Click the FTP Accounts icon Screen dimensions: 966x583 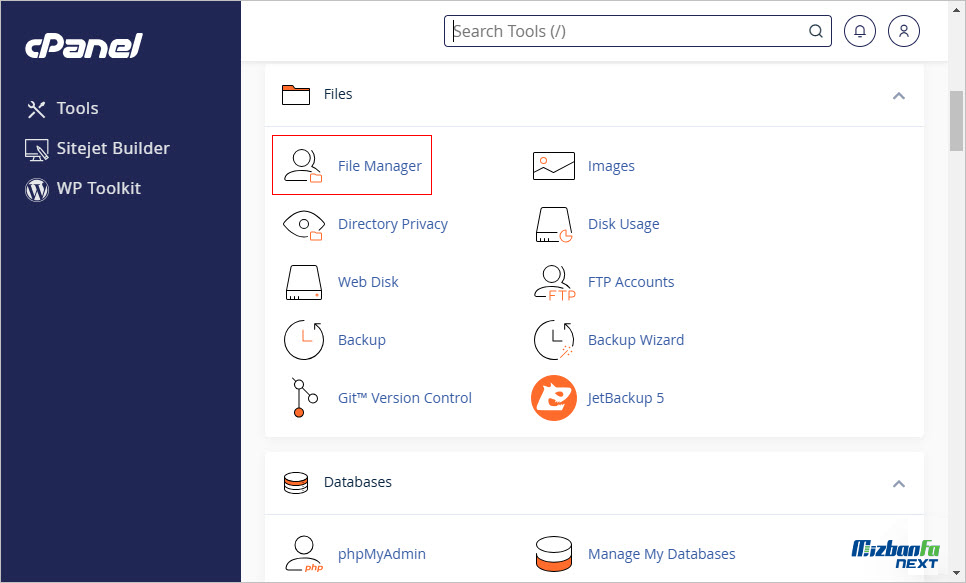(x=554, y=283)
